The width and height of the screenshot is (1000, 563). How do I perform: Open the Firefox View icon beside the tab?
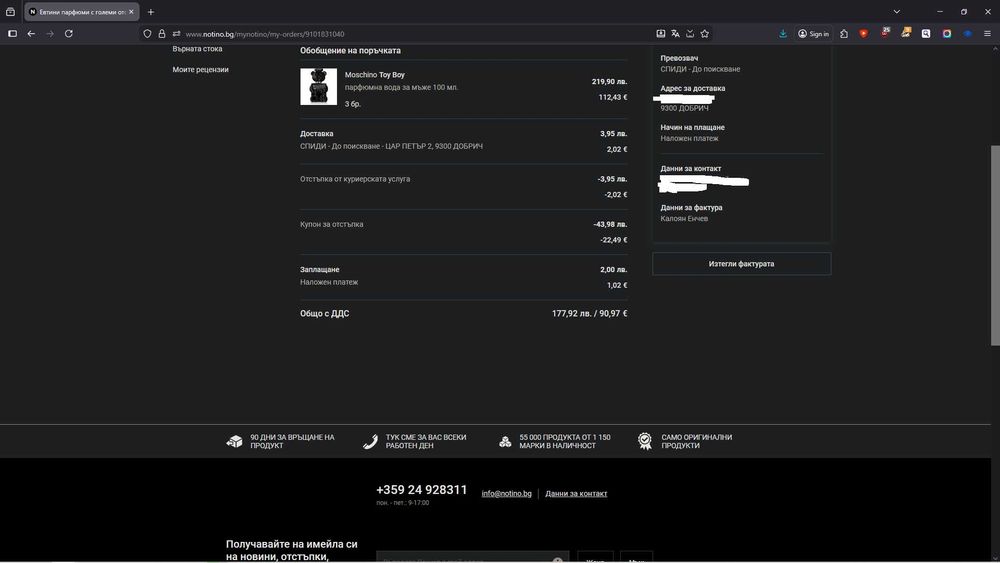(x=10, y=11)
